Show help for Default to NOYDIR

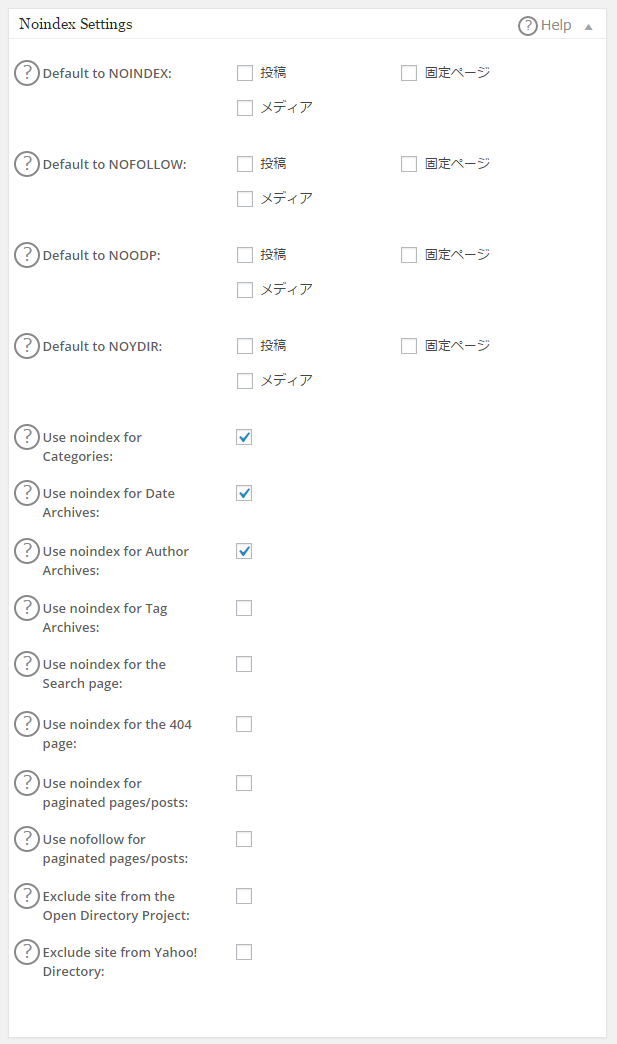pos(27,346)
